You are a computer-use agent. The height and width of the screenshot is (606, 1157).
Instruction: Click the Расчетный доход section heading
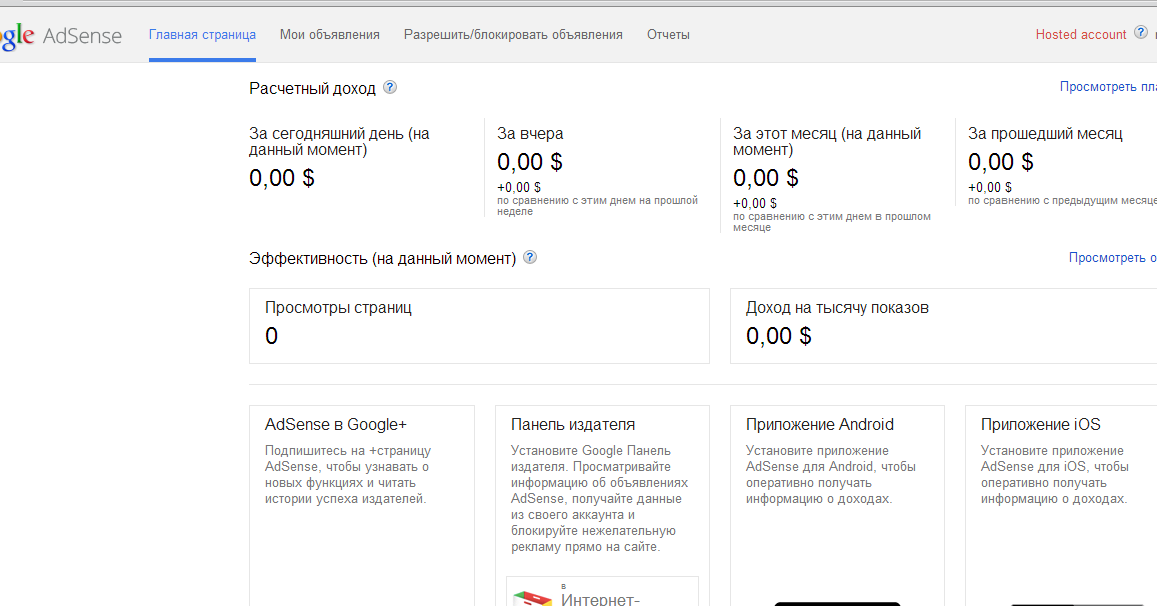(312, 89)
